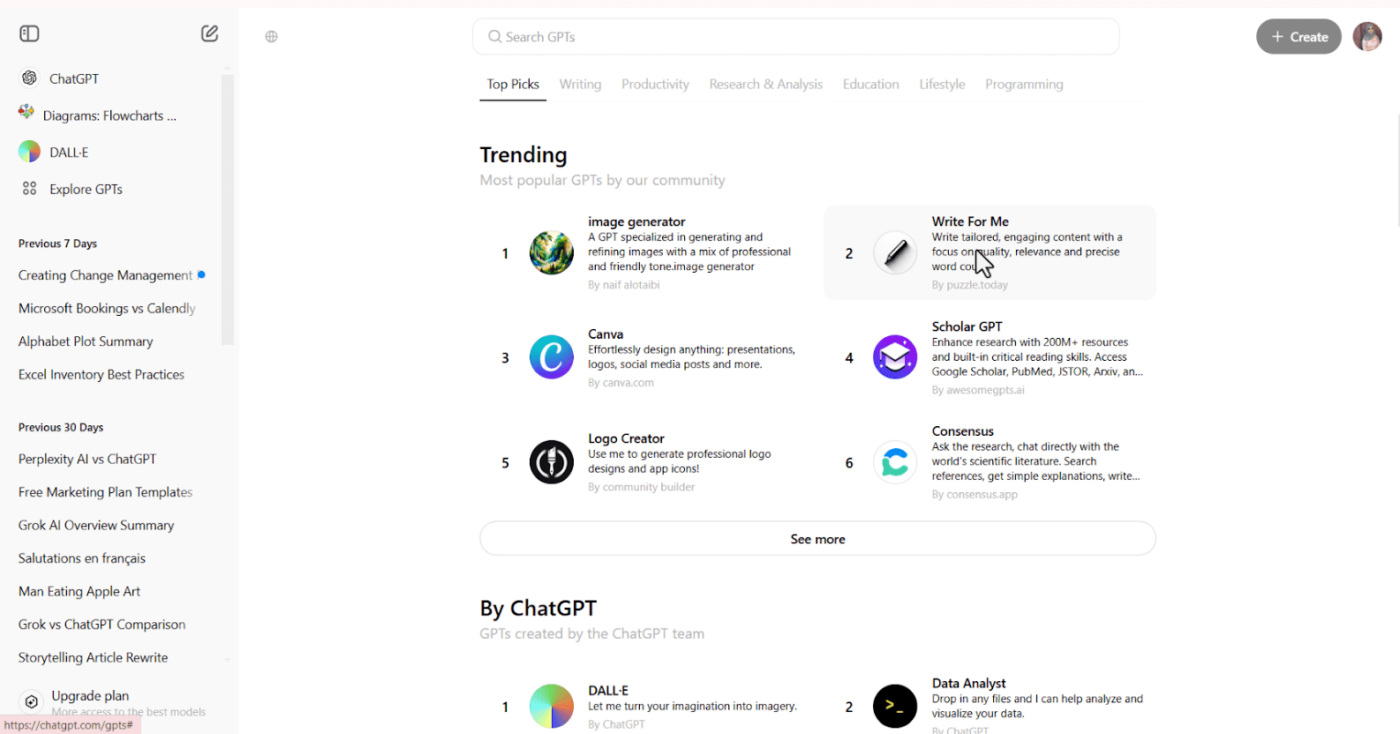The image size is (1400, 734).
Task: Click the sidebar chat history scrollbar
Action: tap(228, 210)
